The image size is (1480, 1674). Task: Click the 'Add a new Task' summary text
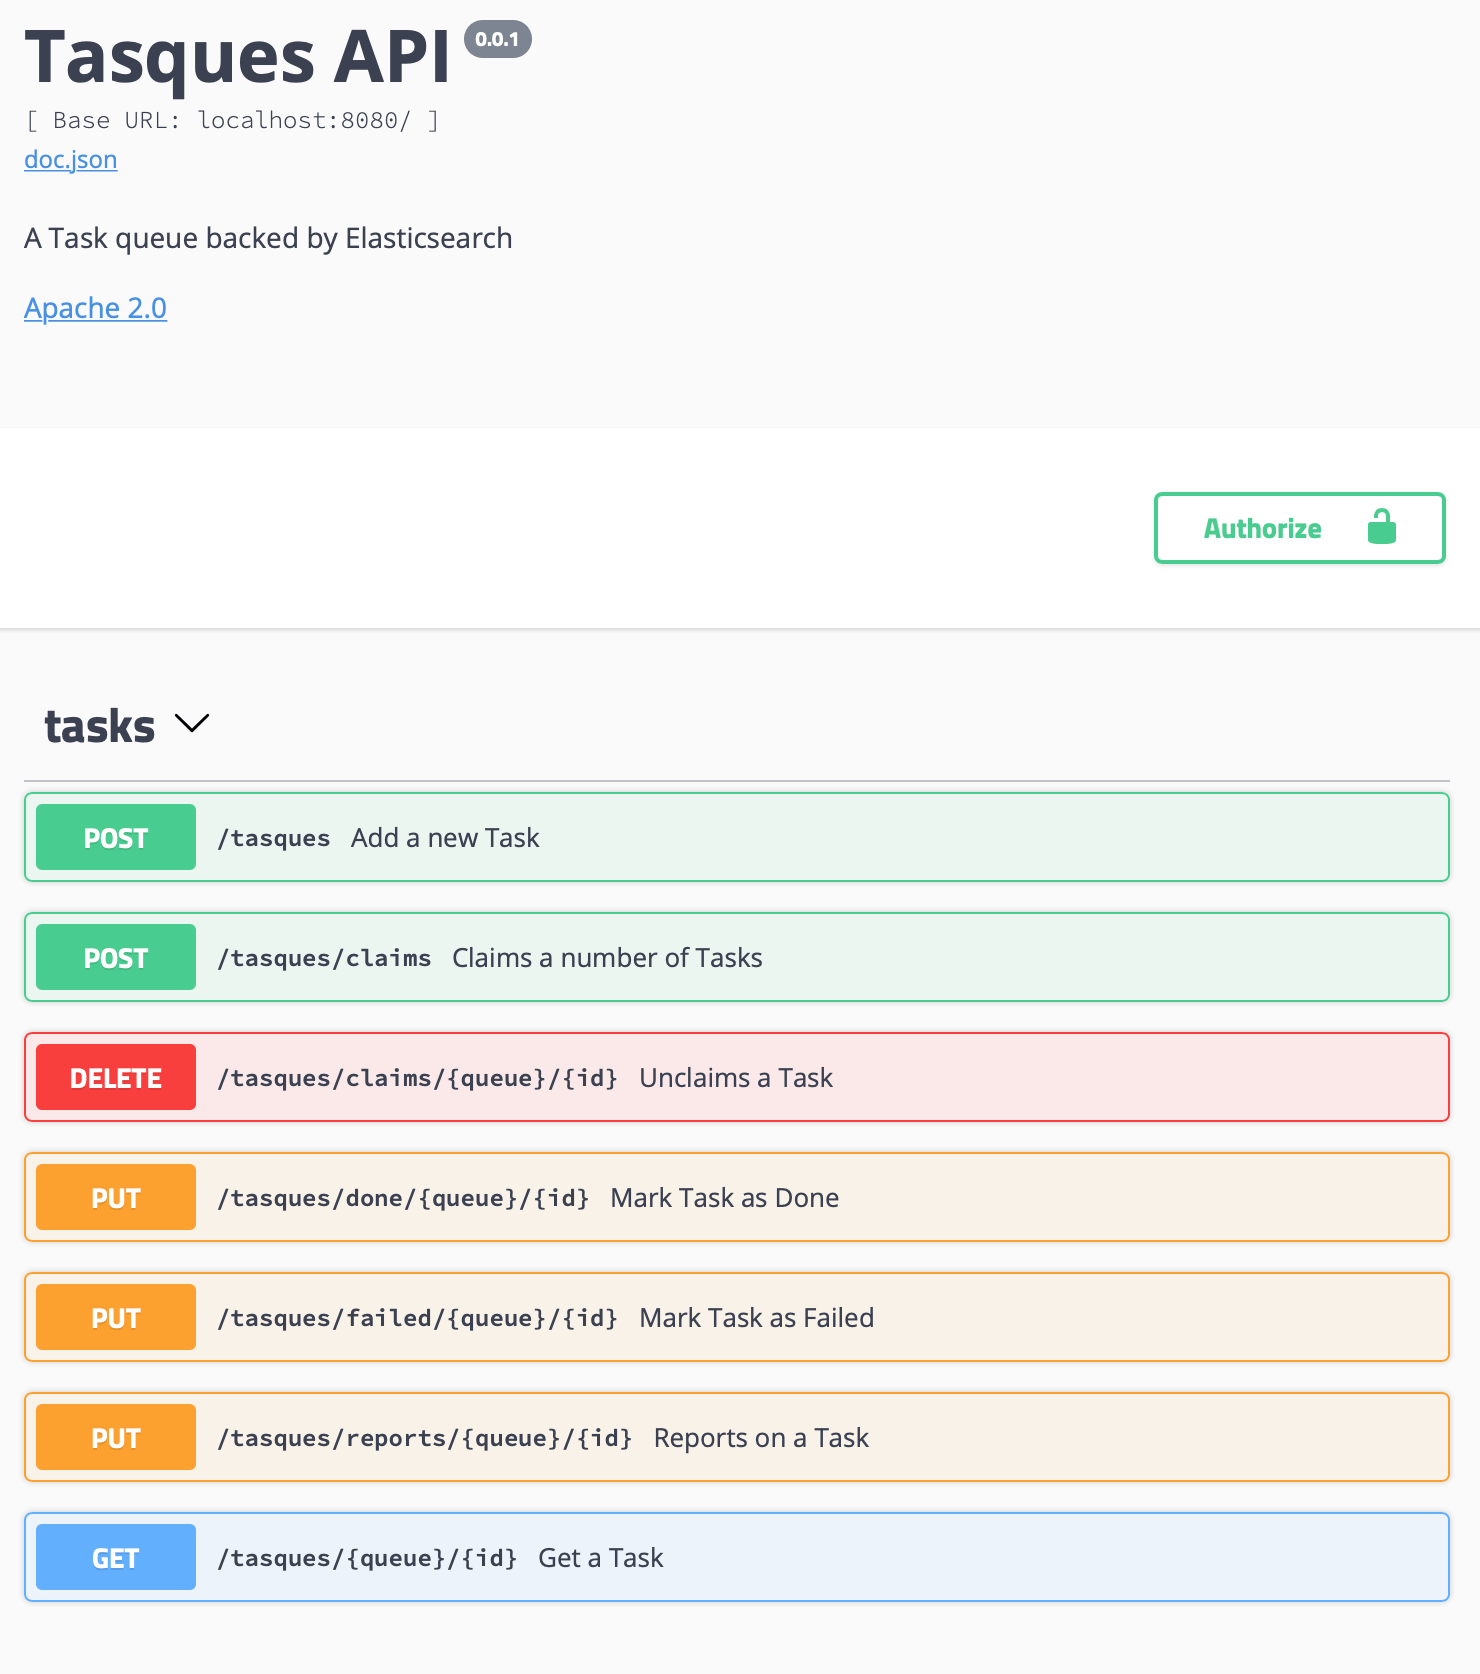coord(445,838)
